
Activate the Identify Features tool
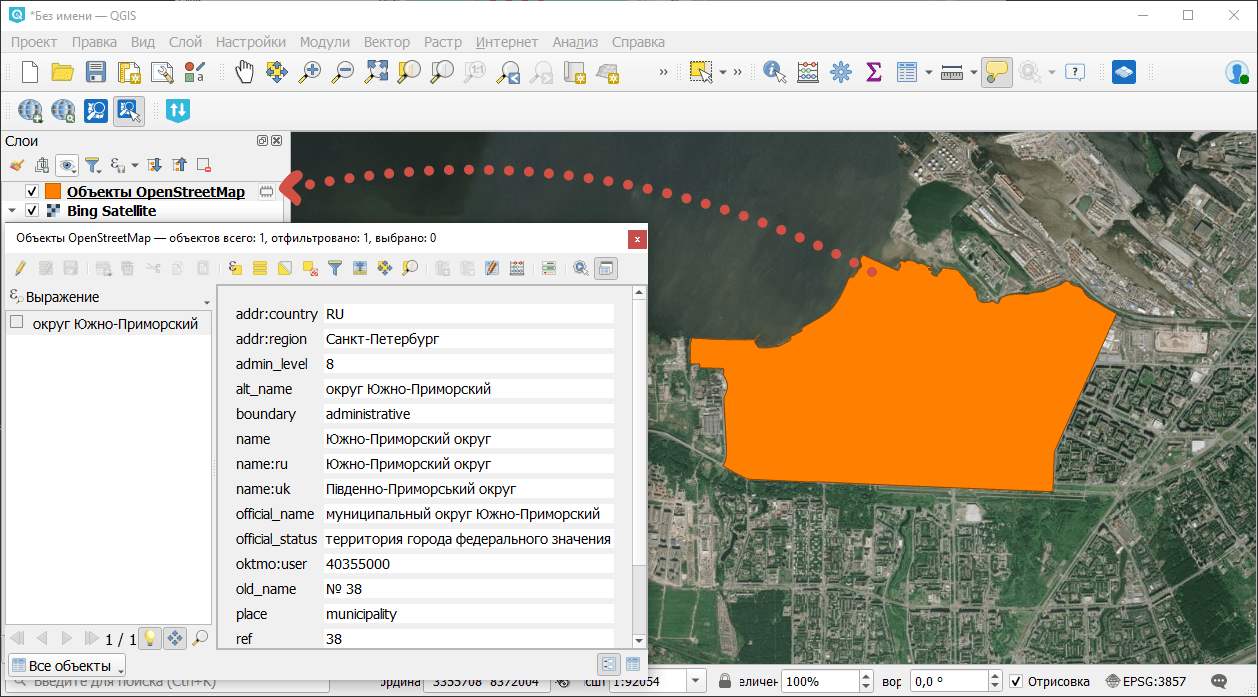point(773,71)
